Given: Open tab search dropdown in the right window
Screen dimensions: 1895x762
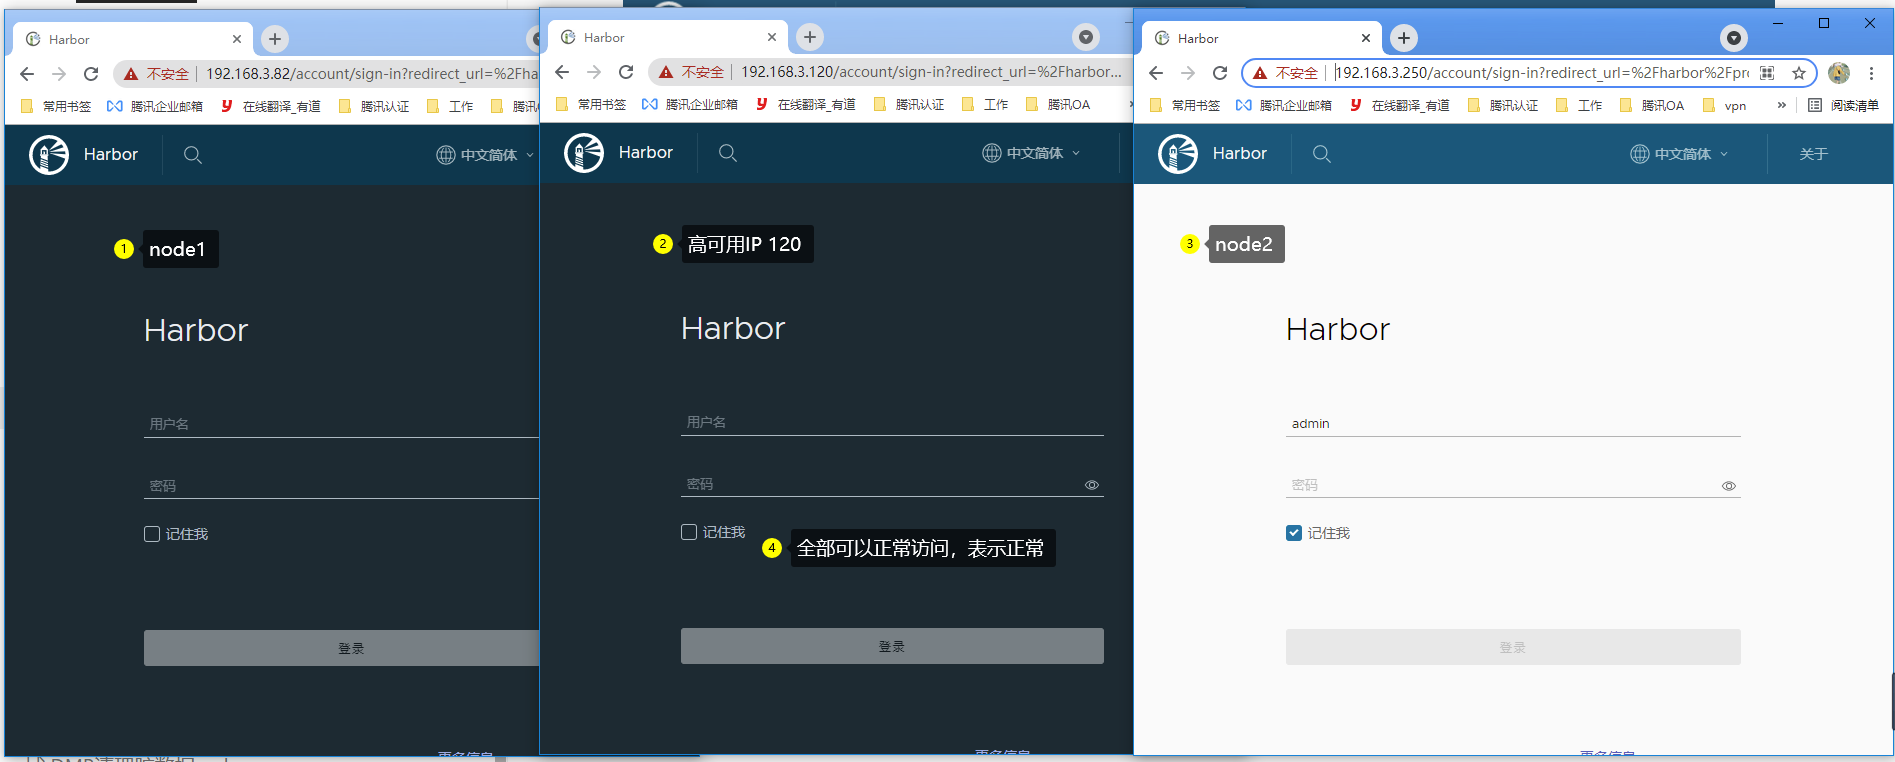Looking at the screenshot, I should (1734, 38).
